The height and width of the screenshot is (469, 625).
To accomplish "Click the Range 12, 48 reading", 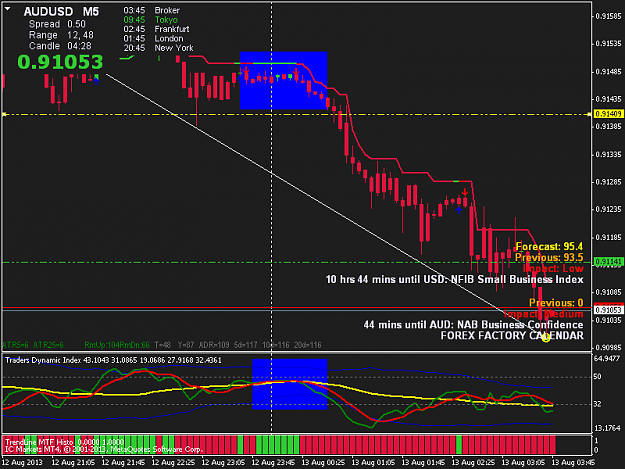I will click(61, 35).
